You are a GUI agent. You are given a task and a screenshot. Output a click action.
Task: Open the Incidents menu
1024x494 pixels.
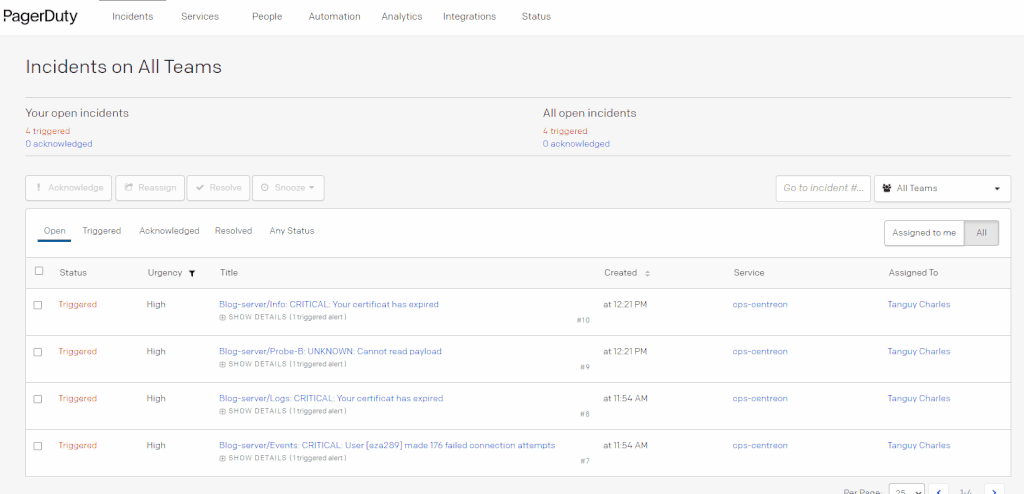133,17
